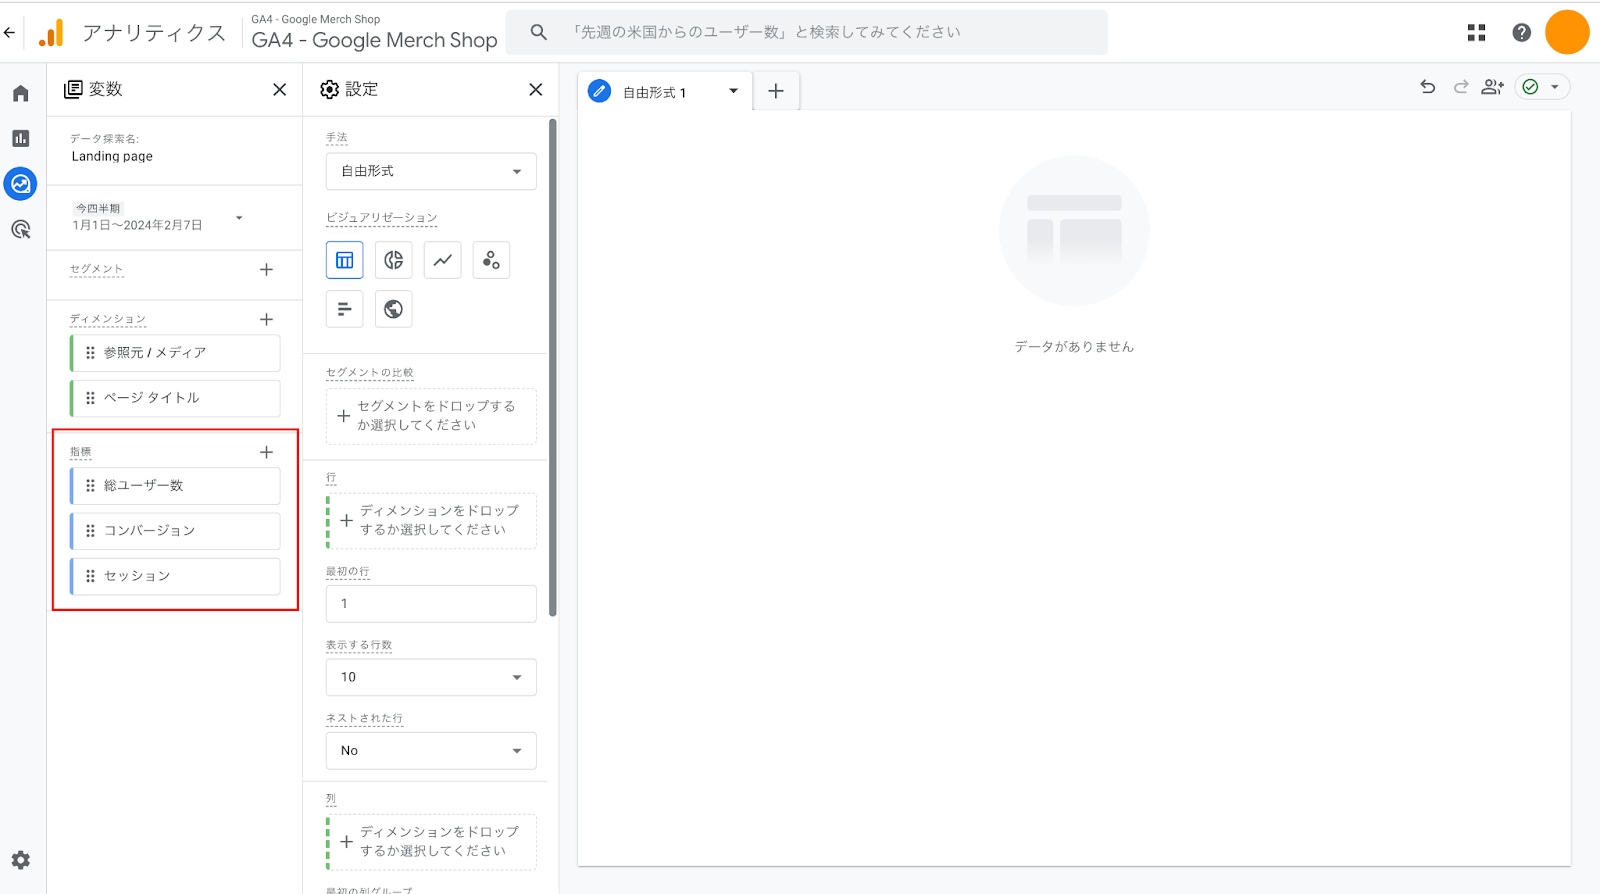Click the セッション metric item

[175, 576]
